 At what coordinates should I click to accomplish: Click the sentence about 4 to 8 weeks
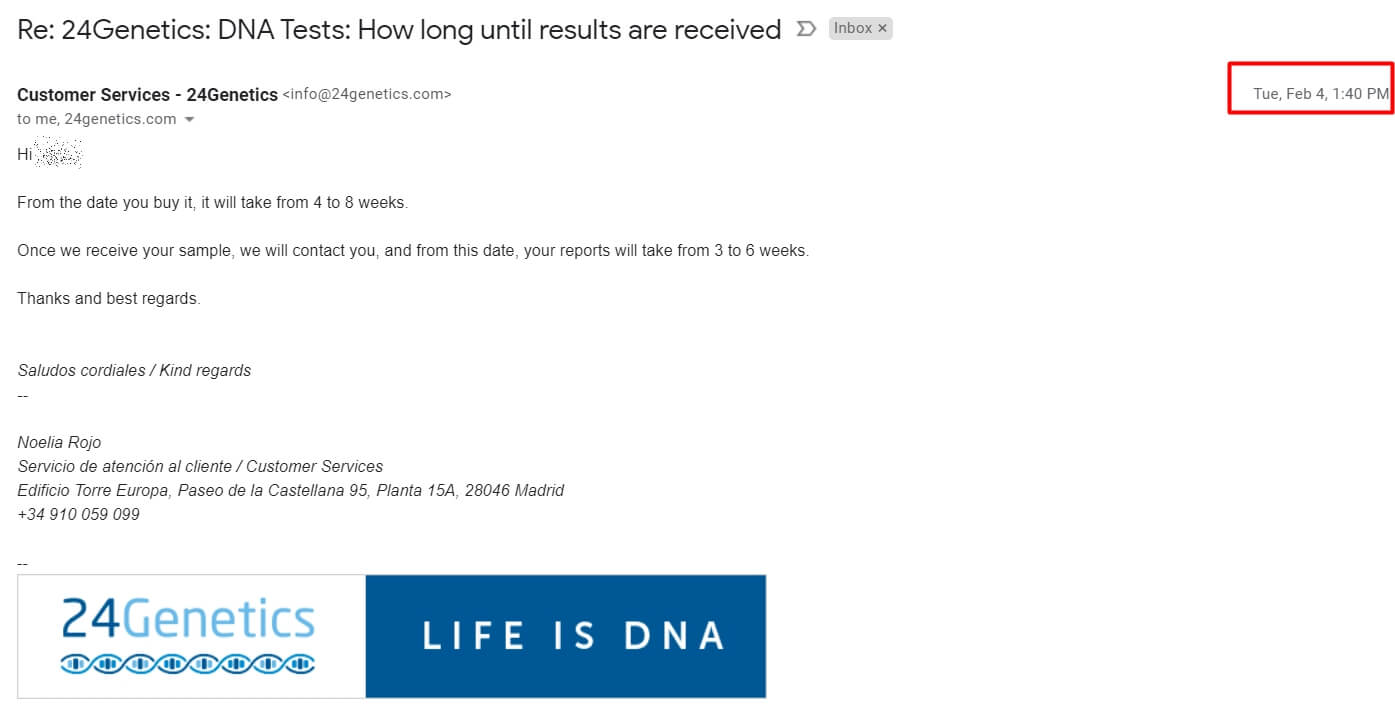[212, 203]
